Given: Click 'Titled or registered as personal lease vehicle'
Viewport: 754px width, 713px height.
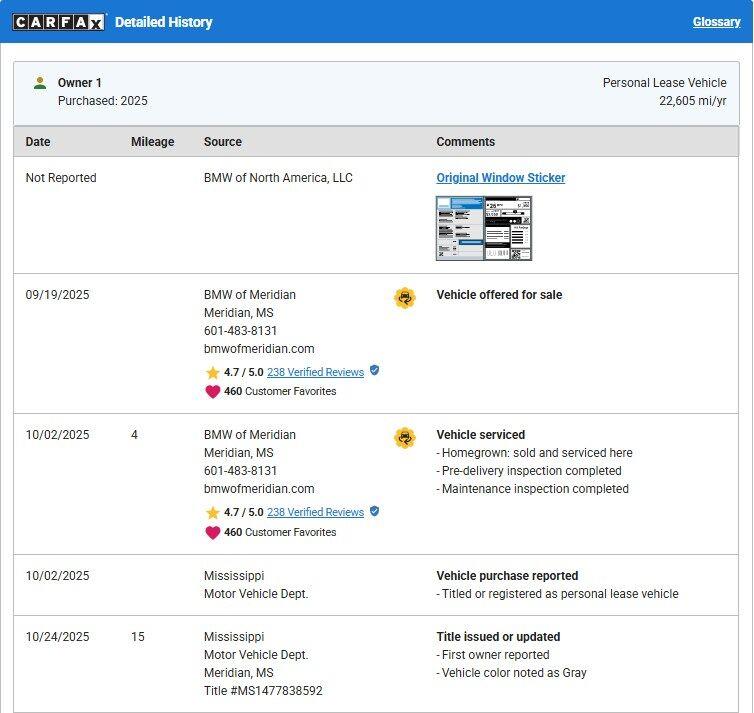Looking at the screenshot, I should click(557, 594).
